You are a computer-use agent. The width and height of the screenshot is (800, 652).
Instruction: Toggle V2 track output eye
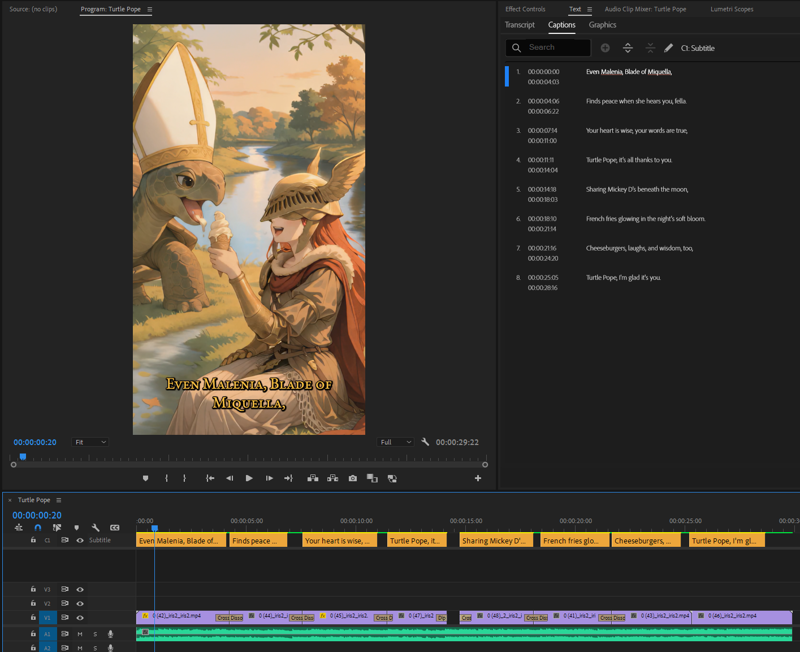click(80, 604)
